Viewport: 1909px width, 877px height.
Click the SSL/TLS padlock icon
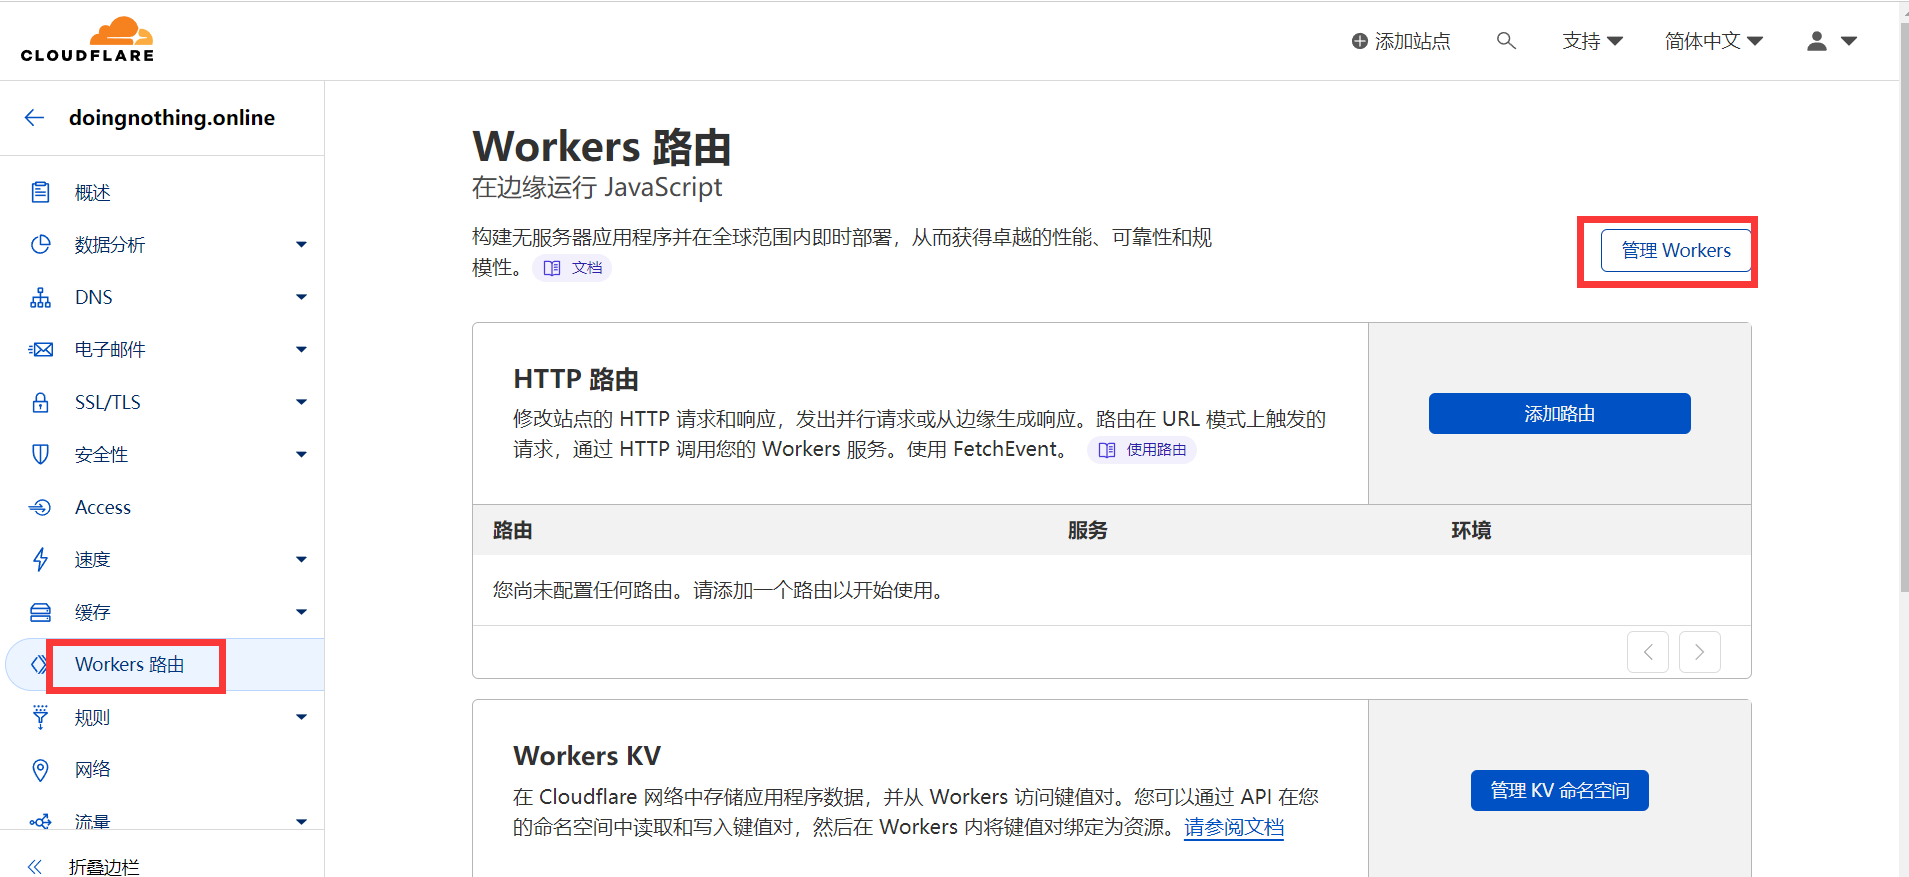(40, 403)
